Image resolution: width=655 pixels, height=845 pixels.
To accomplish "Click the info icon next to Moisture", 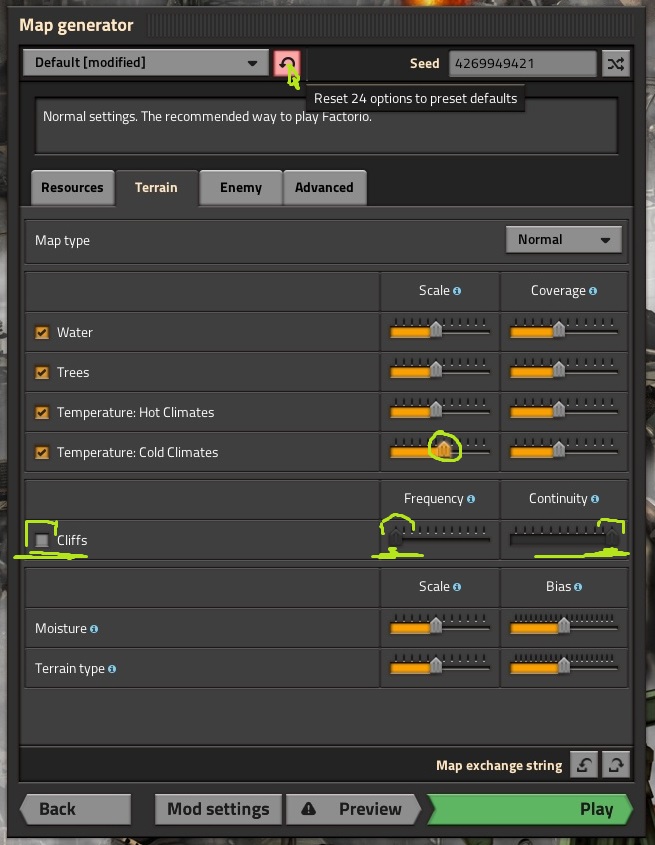I will [94, 629].
